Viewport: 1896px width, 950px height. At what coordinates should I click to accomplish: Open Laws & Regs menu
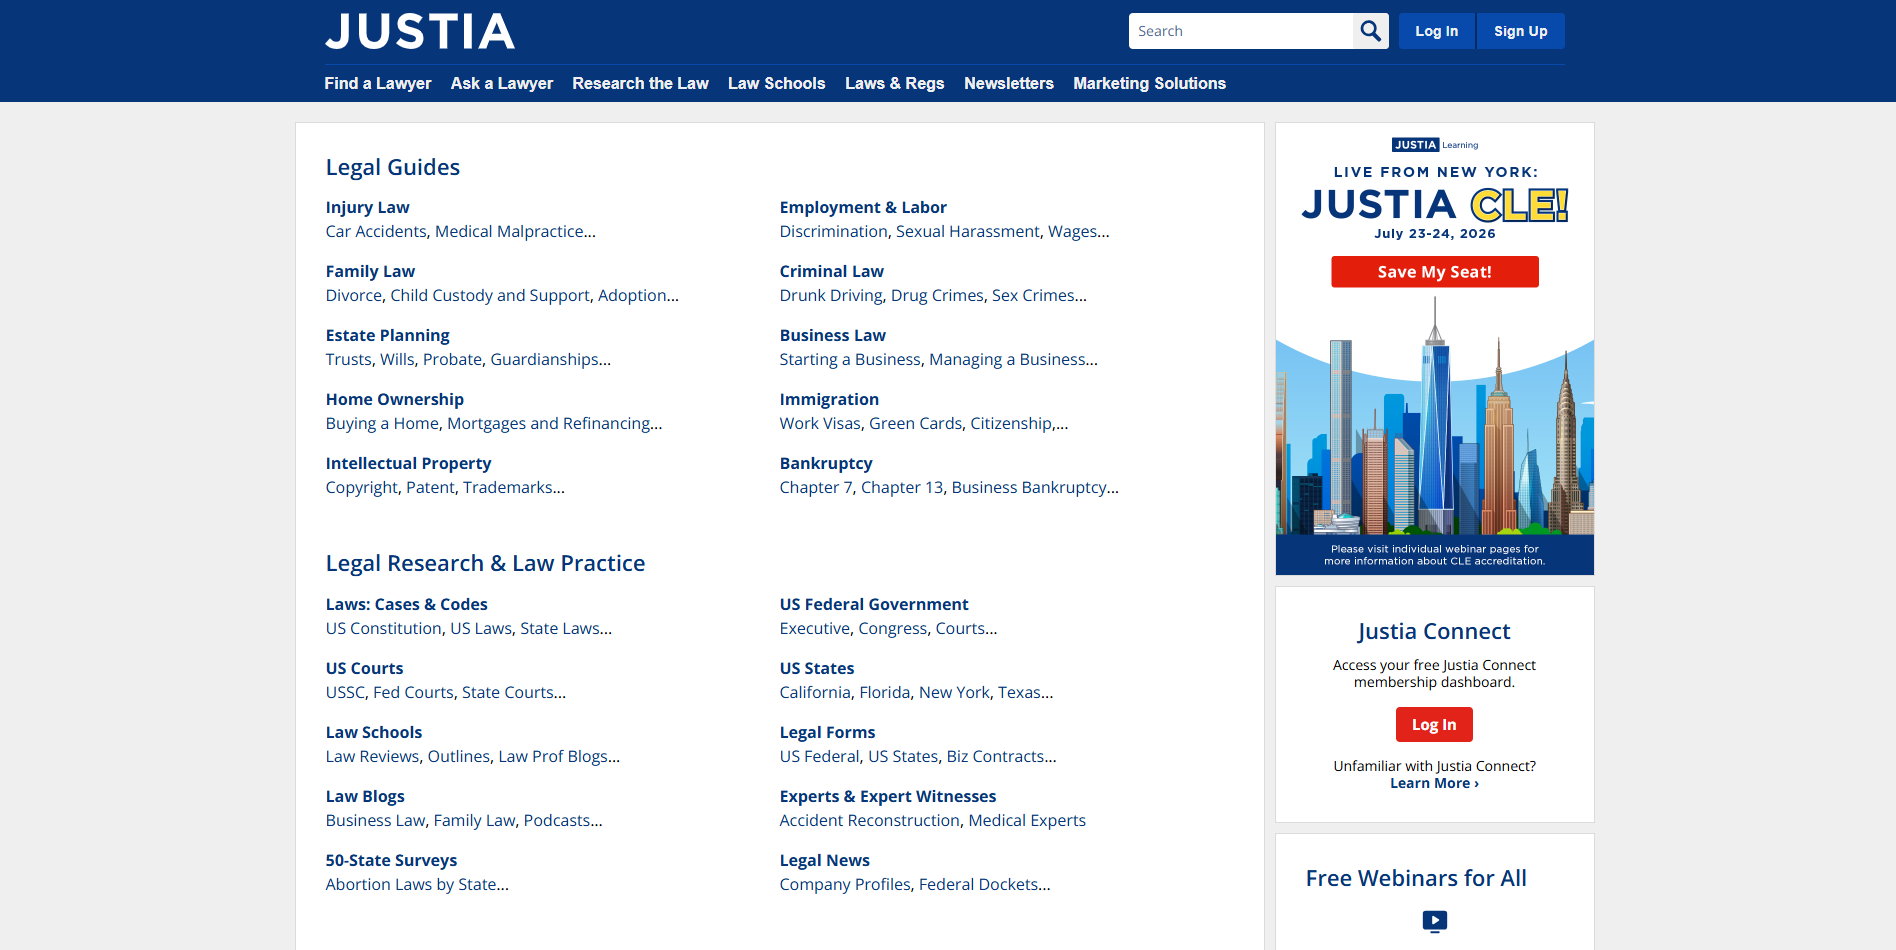coord(895,83)
